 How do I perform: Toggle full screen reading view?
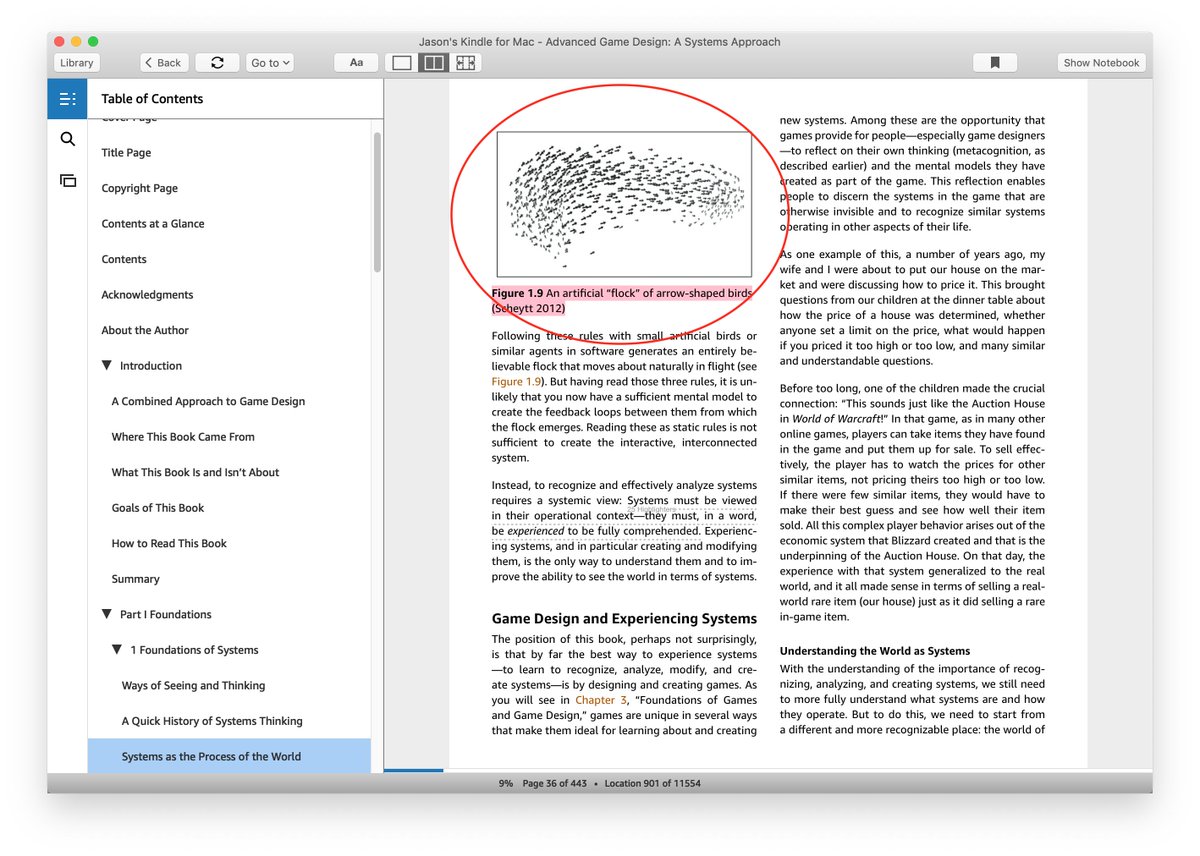(x=465, y=62)
